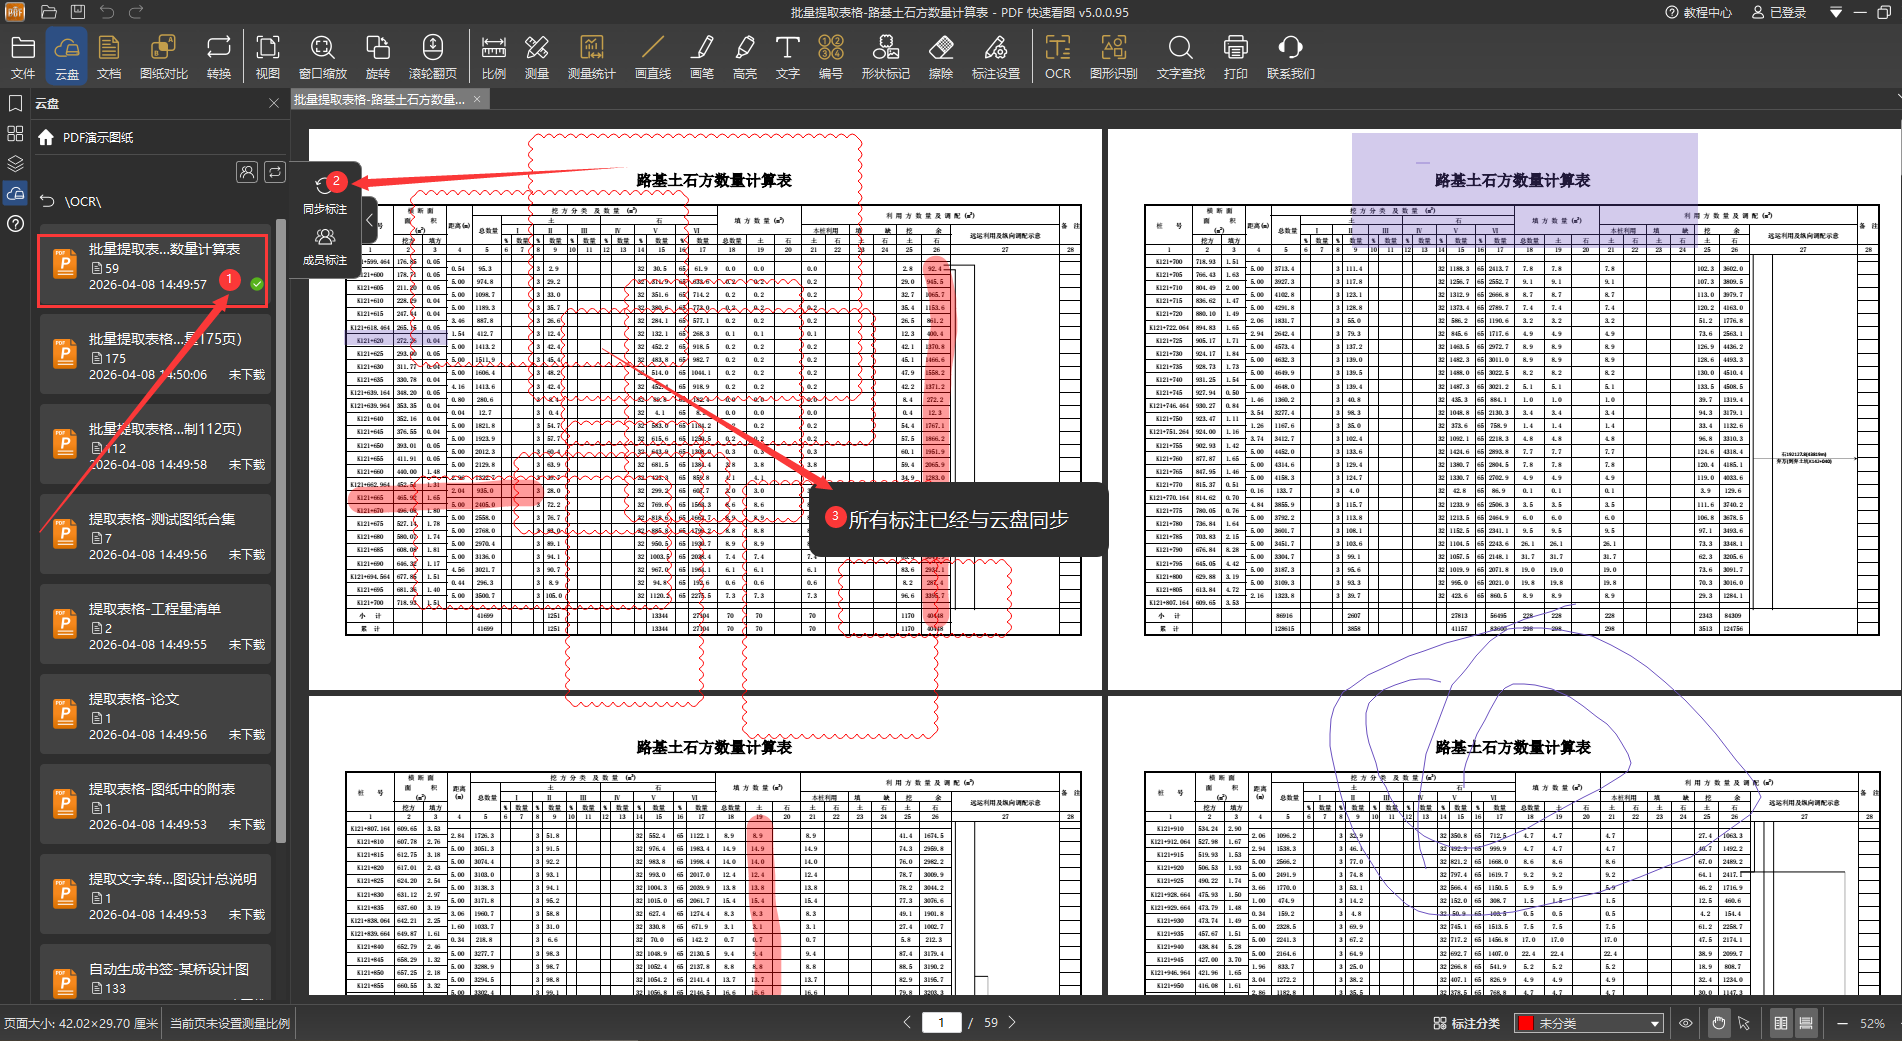Select the 画直线 straight line tool
The height and width of the screenshot is (1041, 1902).
[652, 56]
